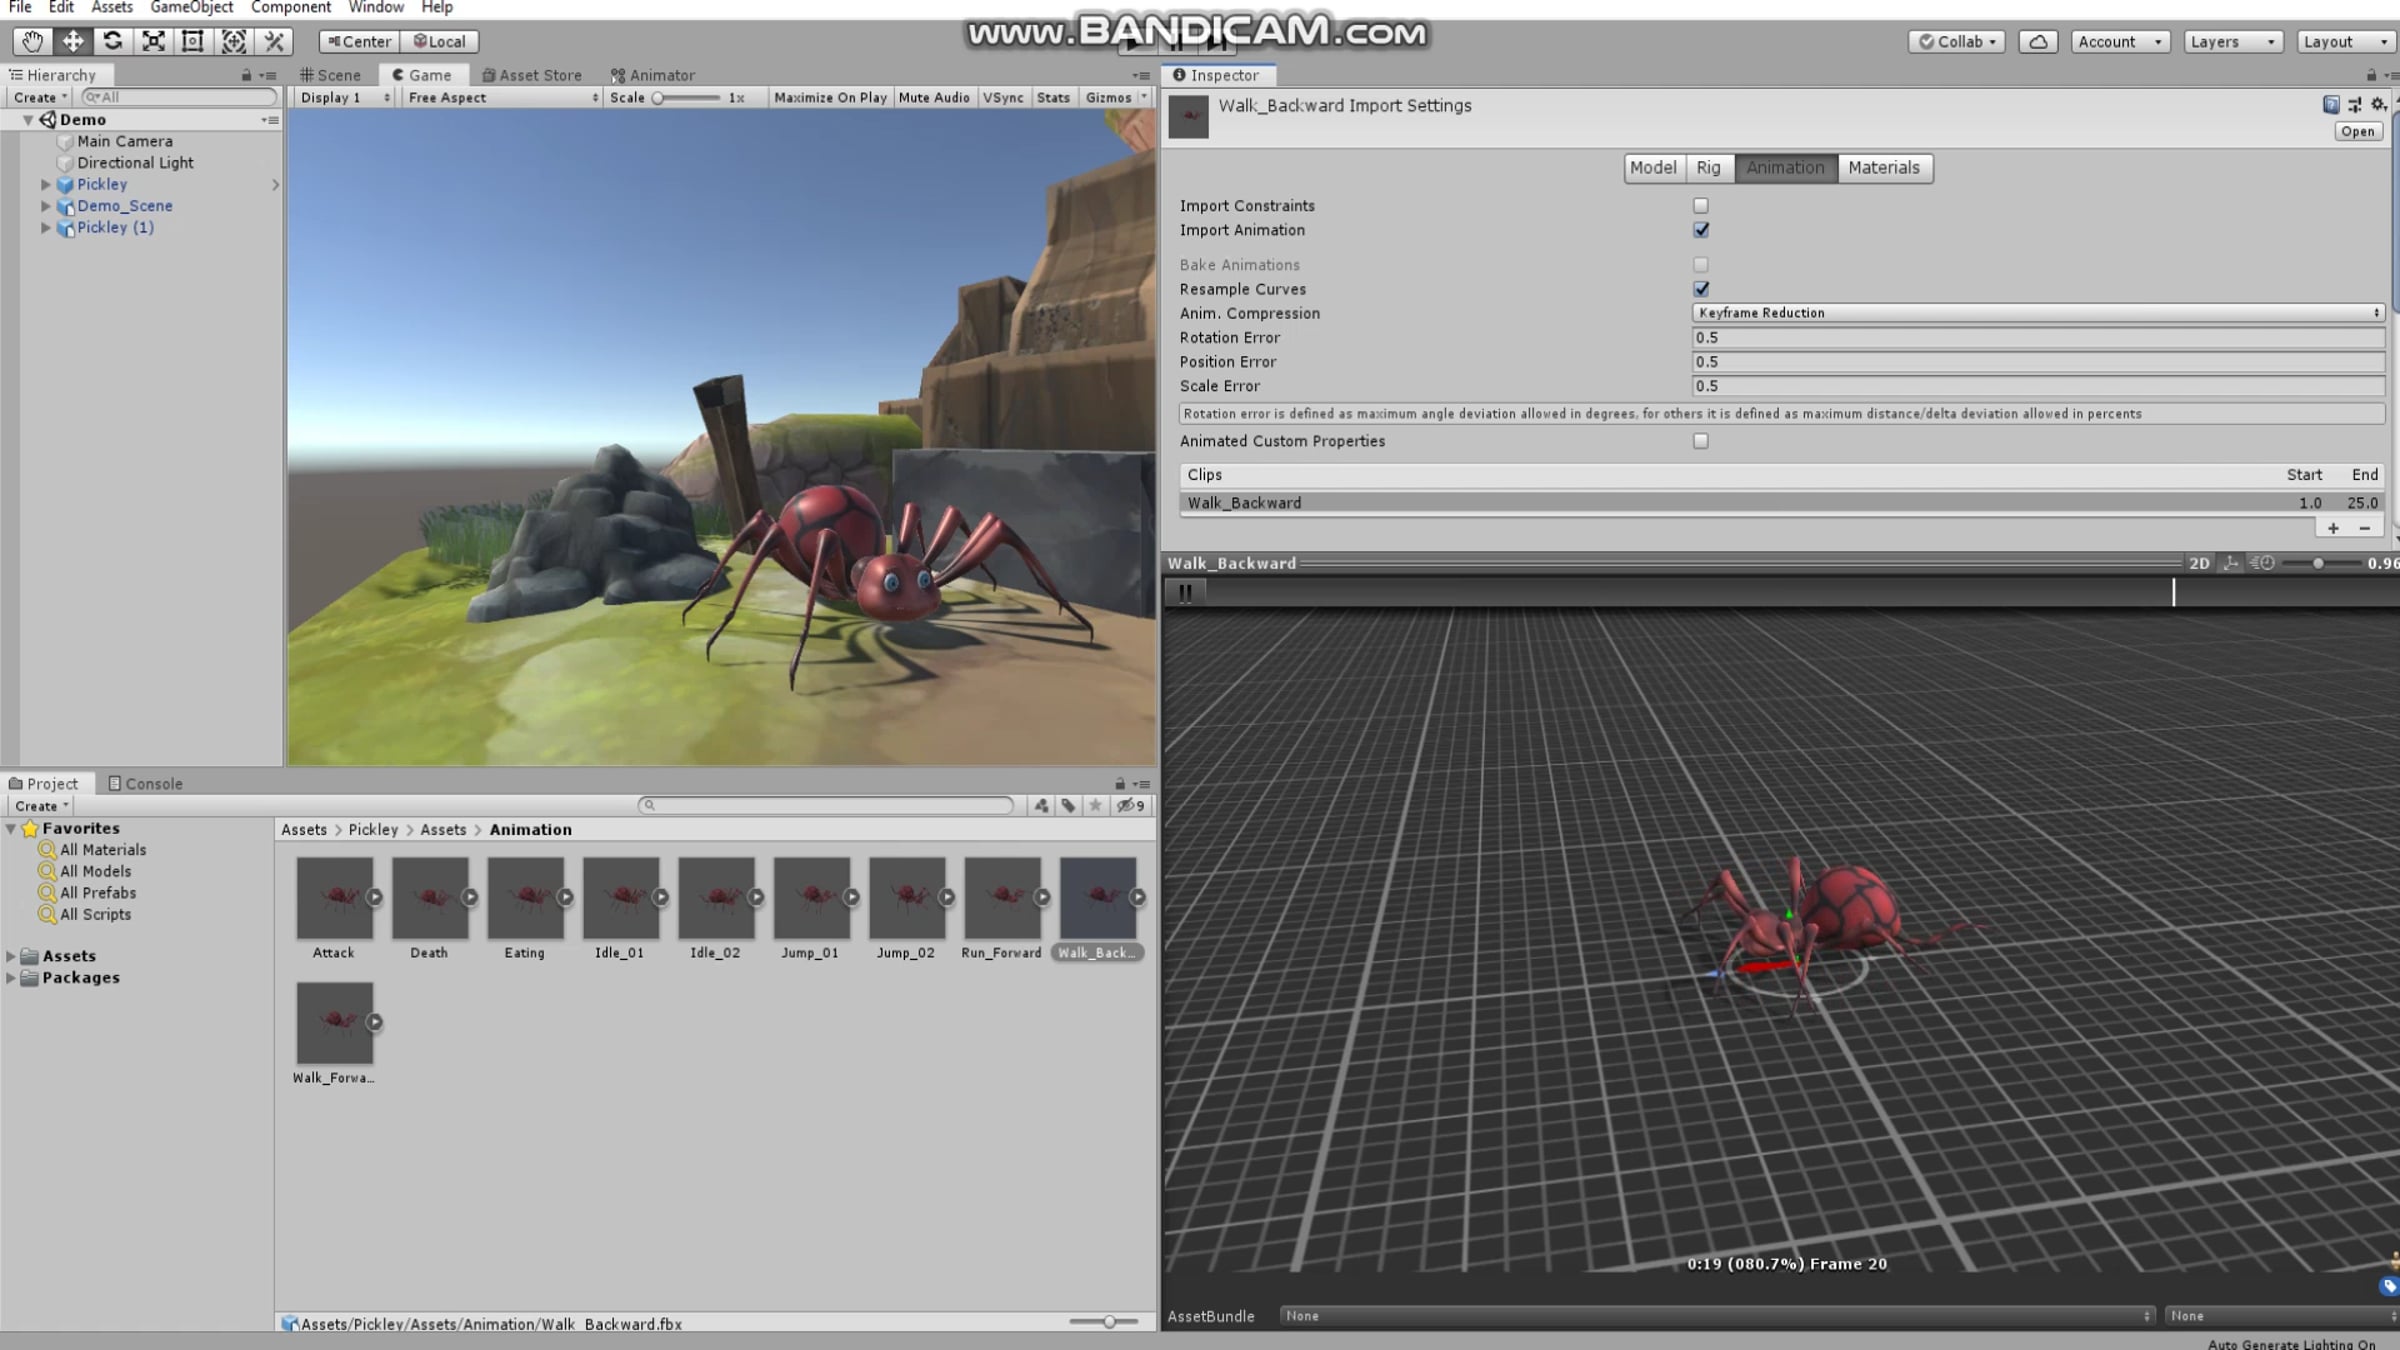Select the Move tool
The height and width of the screenshot is (1350, 2400).
pos(73,41)
